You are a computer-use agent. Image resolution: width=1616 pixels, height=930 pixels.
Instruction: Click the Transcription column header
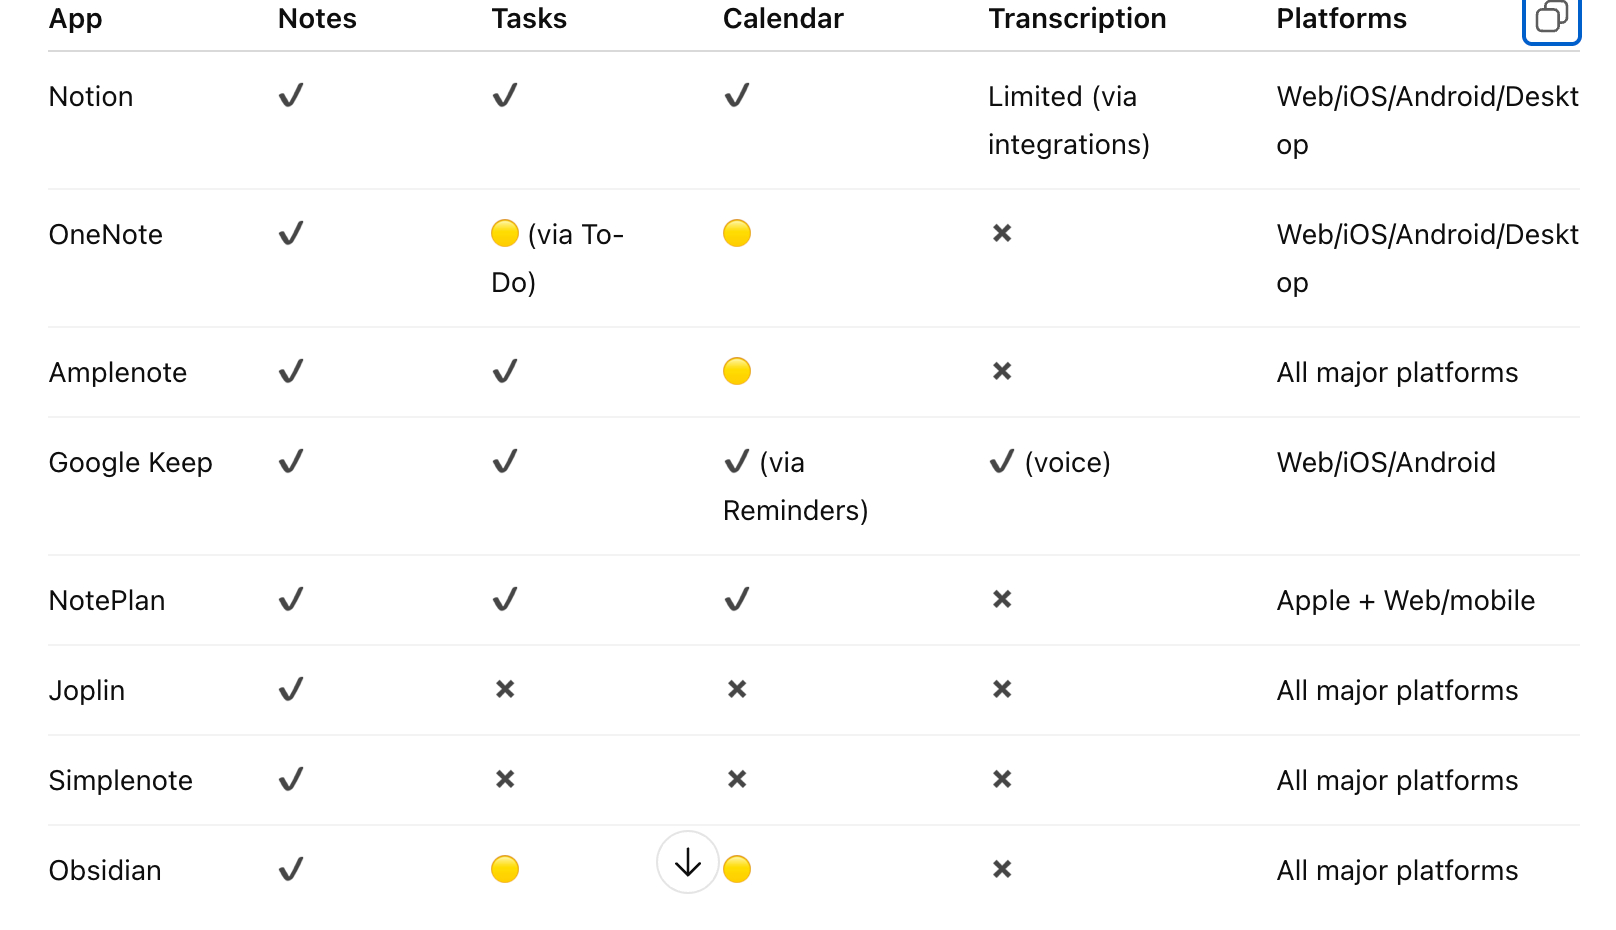pyautogui.click(x=1077, y=19)
